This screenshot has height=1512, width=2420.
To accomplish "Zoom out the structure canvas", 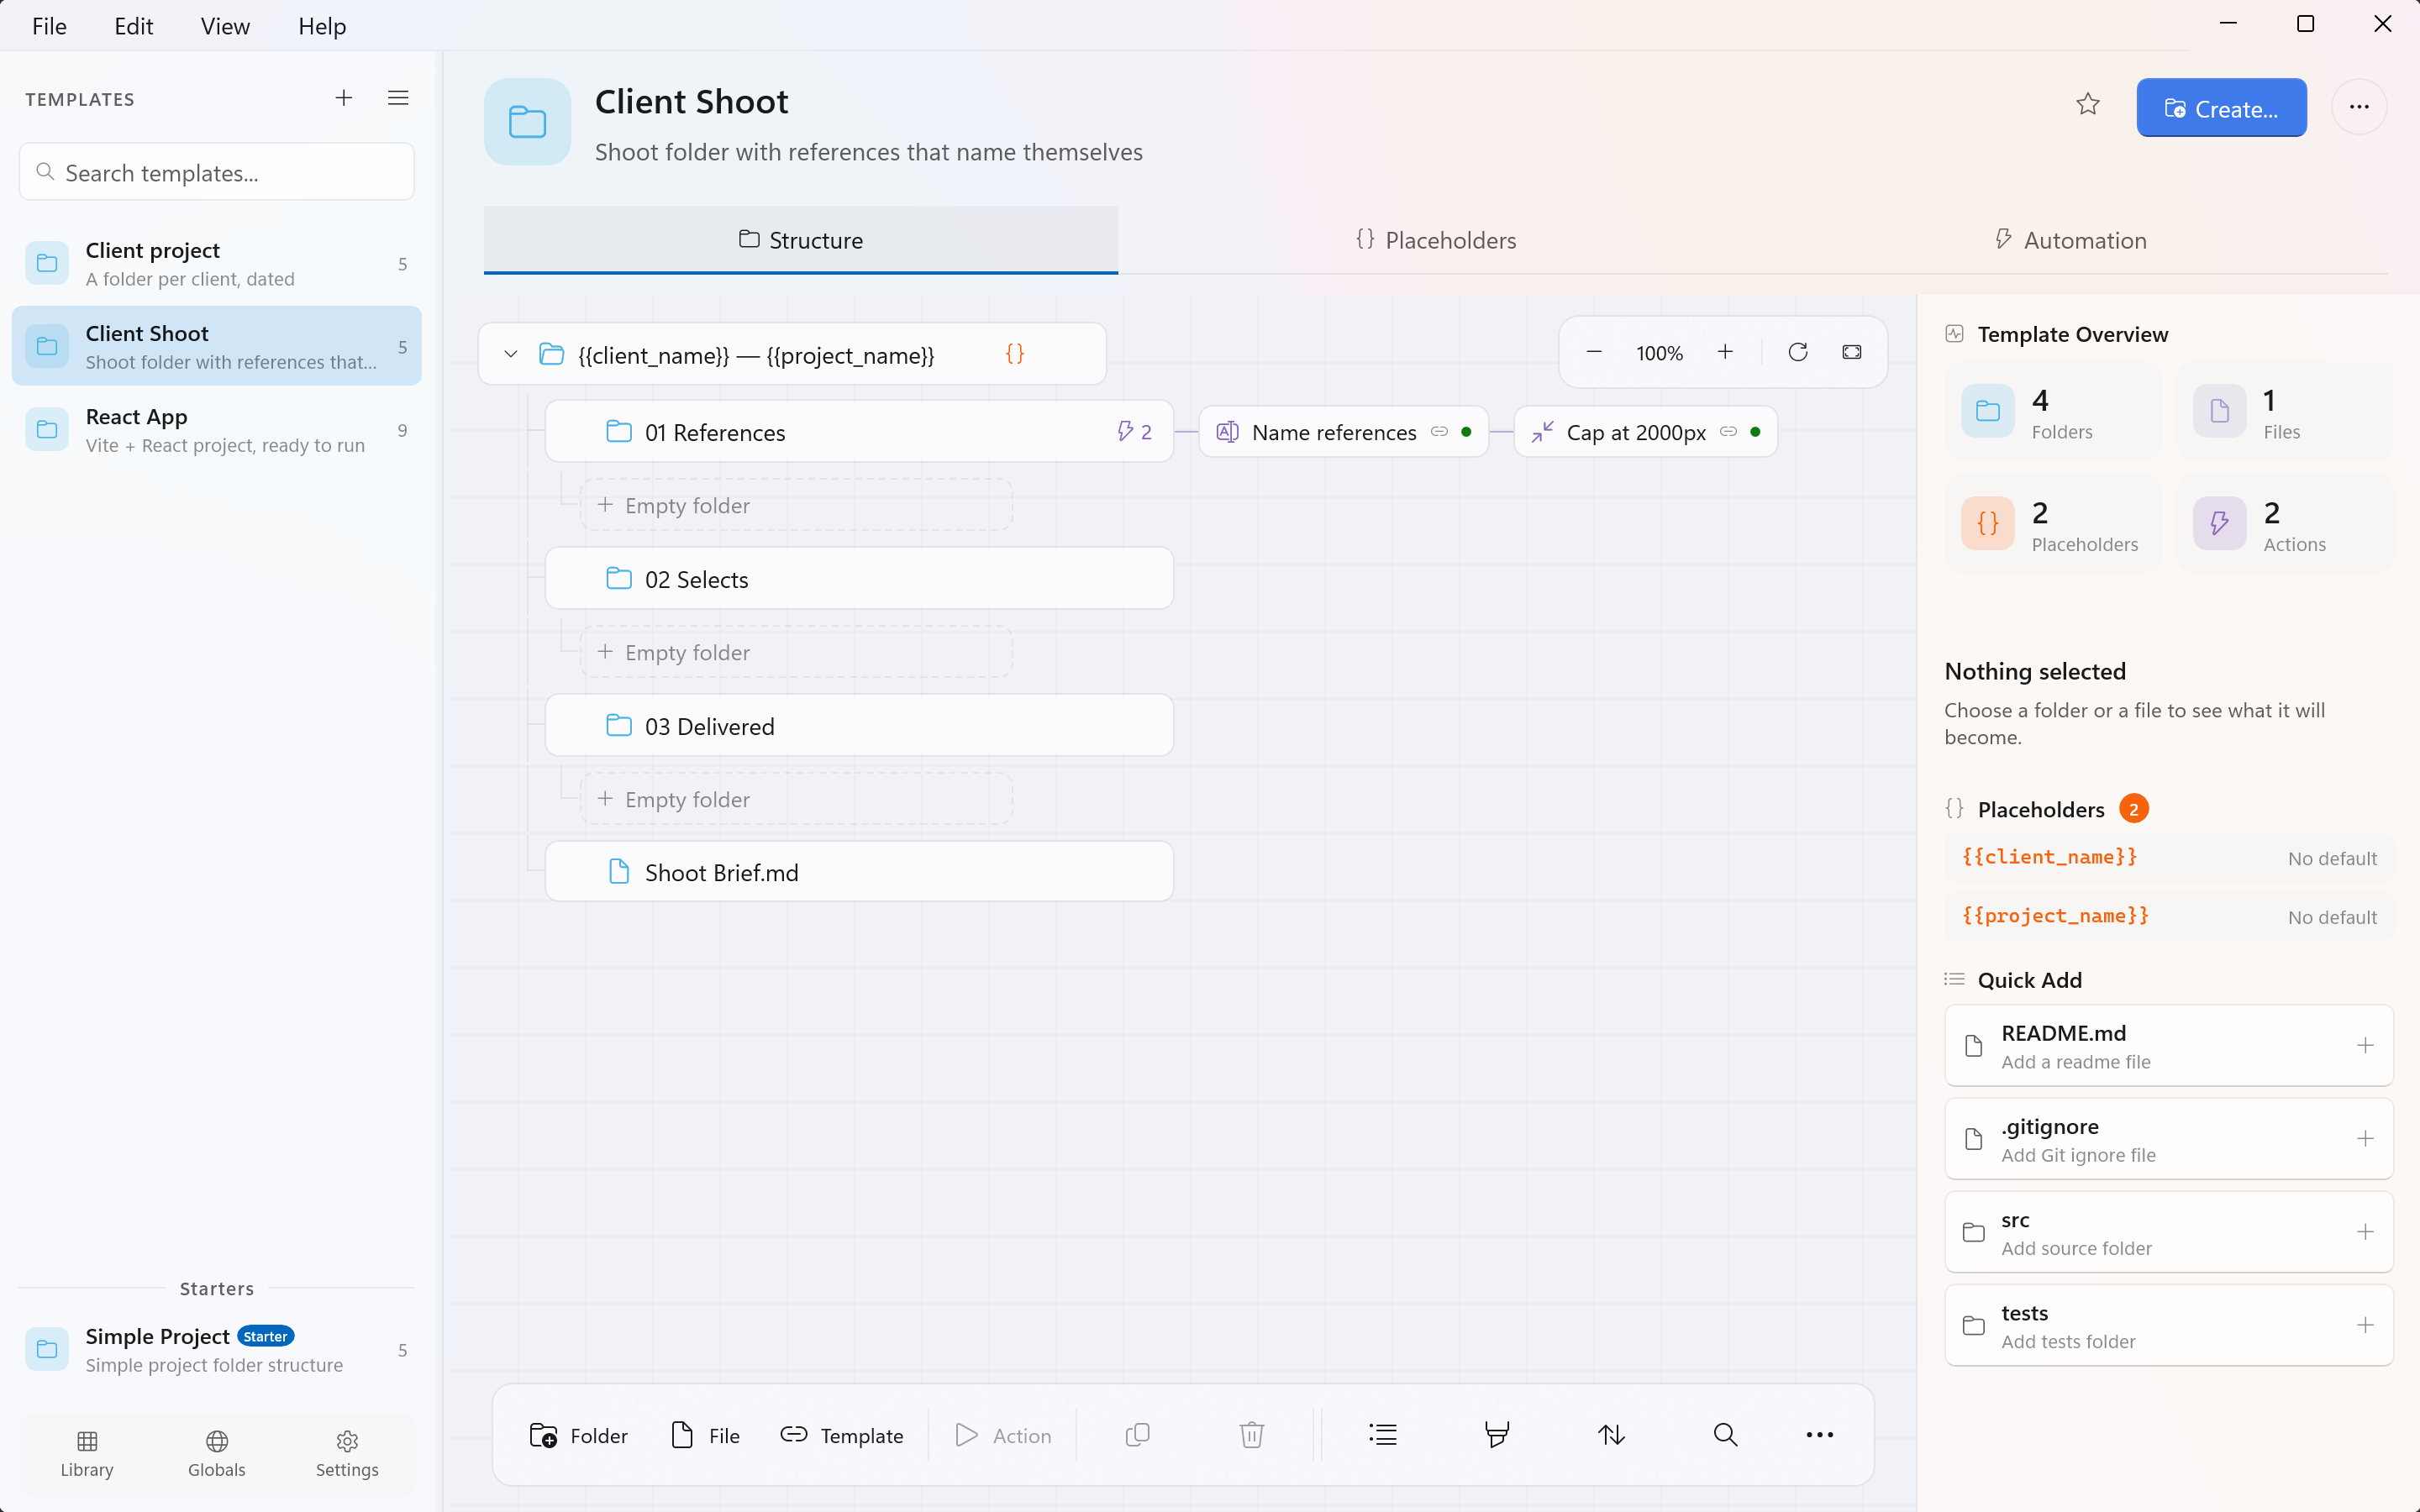I will (1594, 352).
